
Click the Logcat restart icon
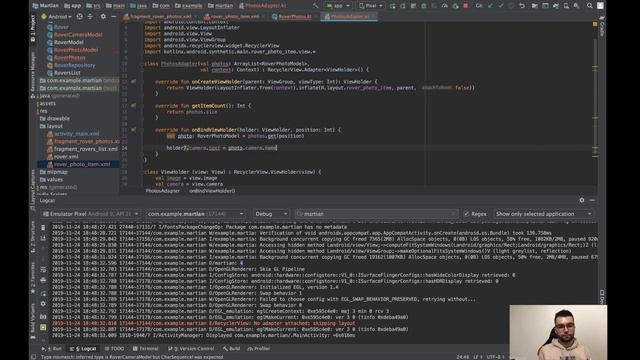tap(43, 293)
